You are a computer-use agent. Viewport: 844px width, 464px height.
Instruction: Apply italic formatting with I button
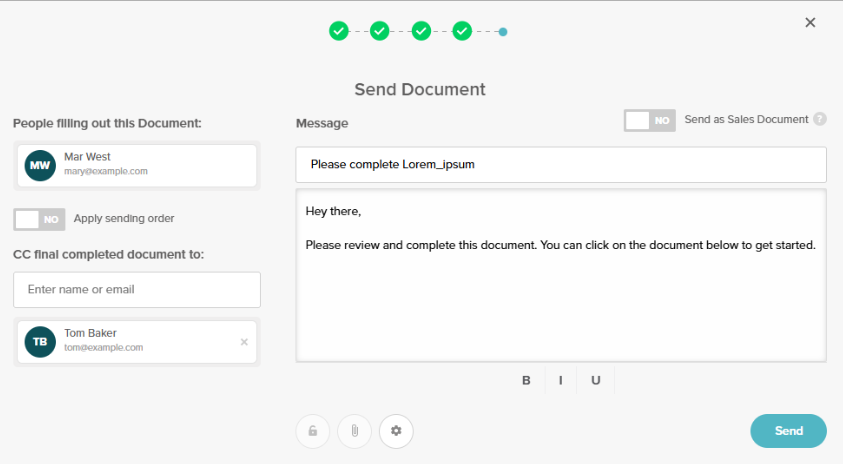point(560,380)
